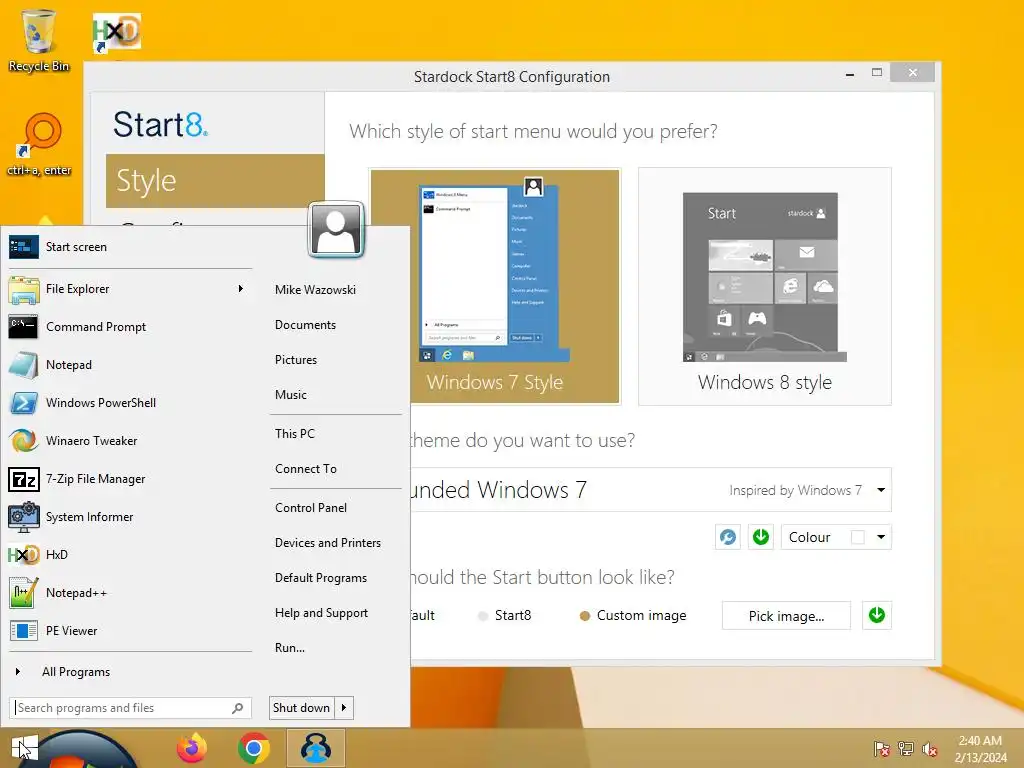Screen dimensions: 1024x768
Task: Choose Windows 8 style thumbnail
Action: coord(765,286)
